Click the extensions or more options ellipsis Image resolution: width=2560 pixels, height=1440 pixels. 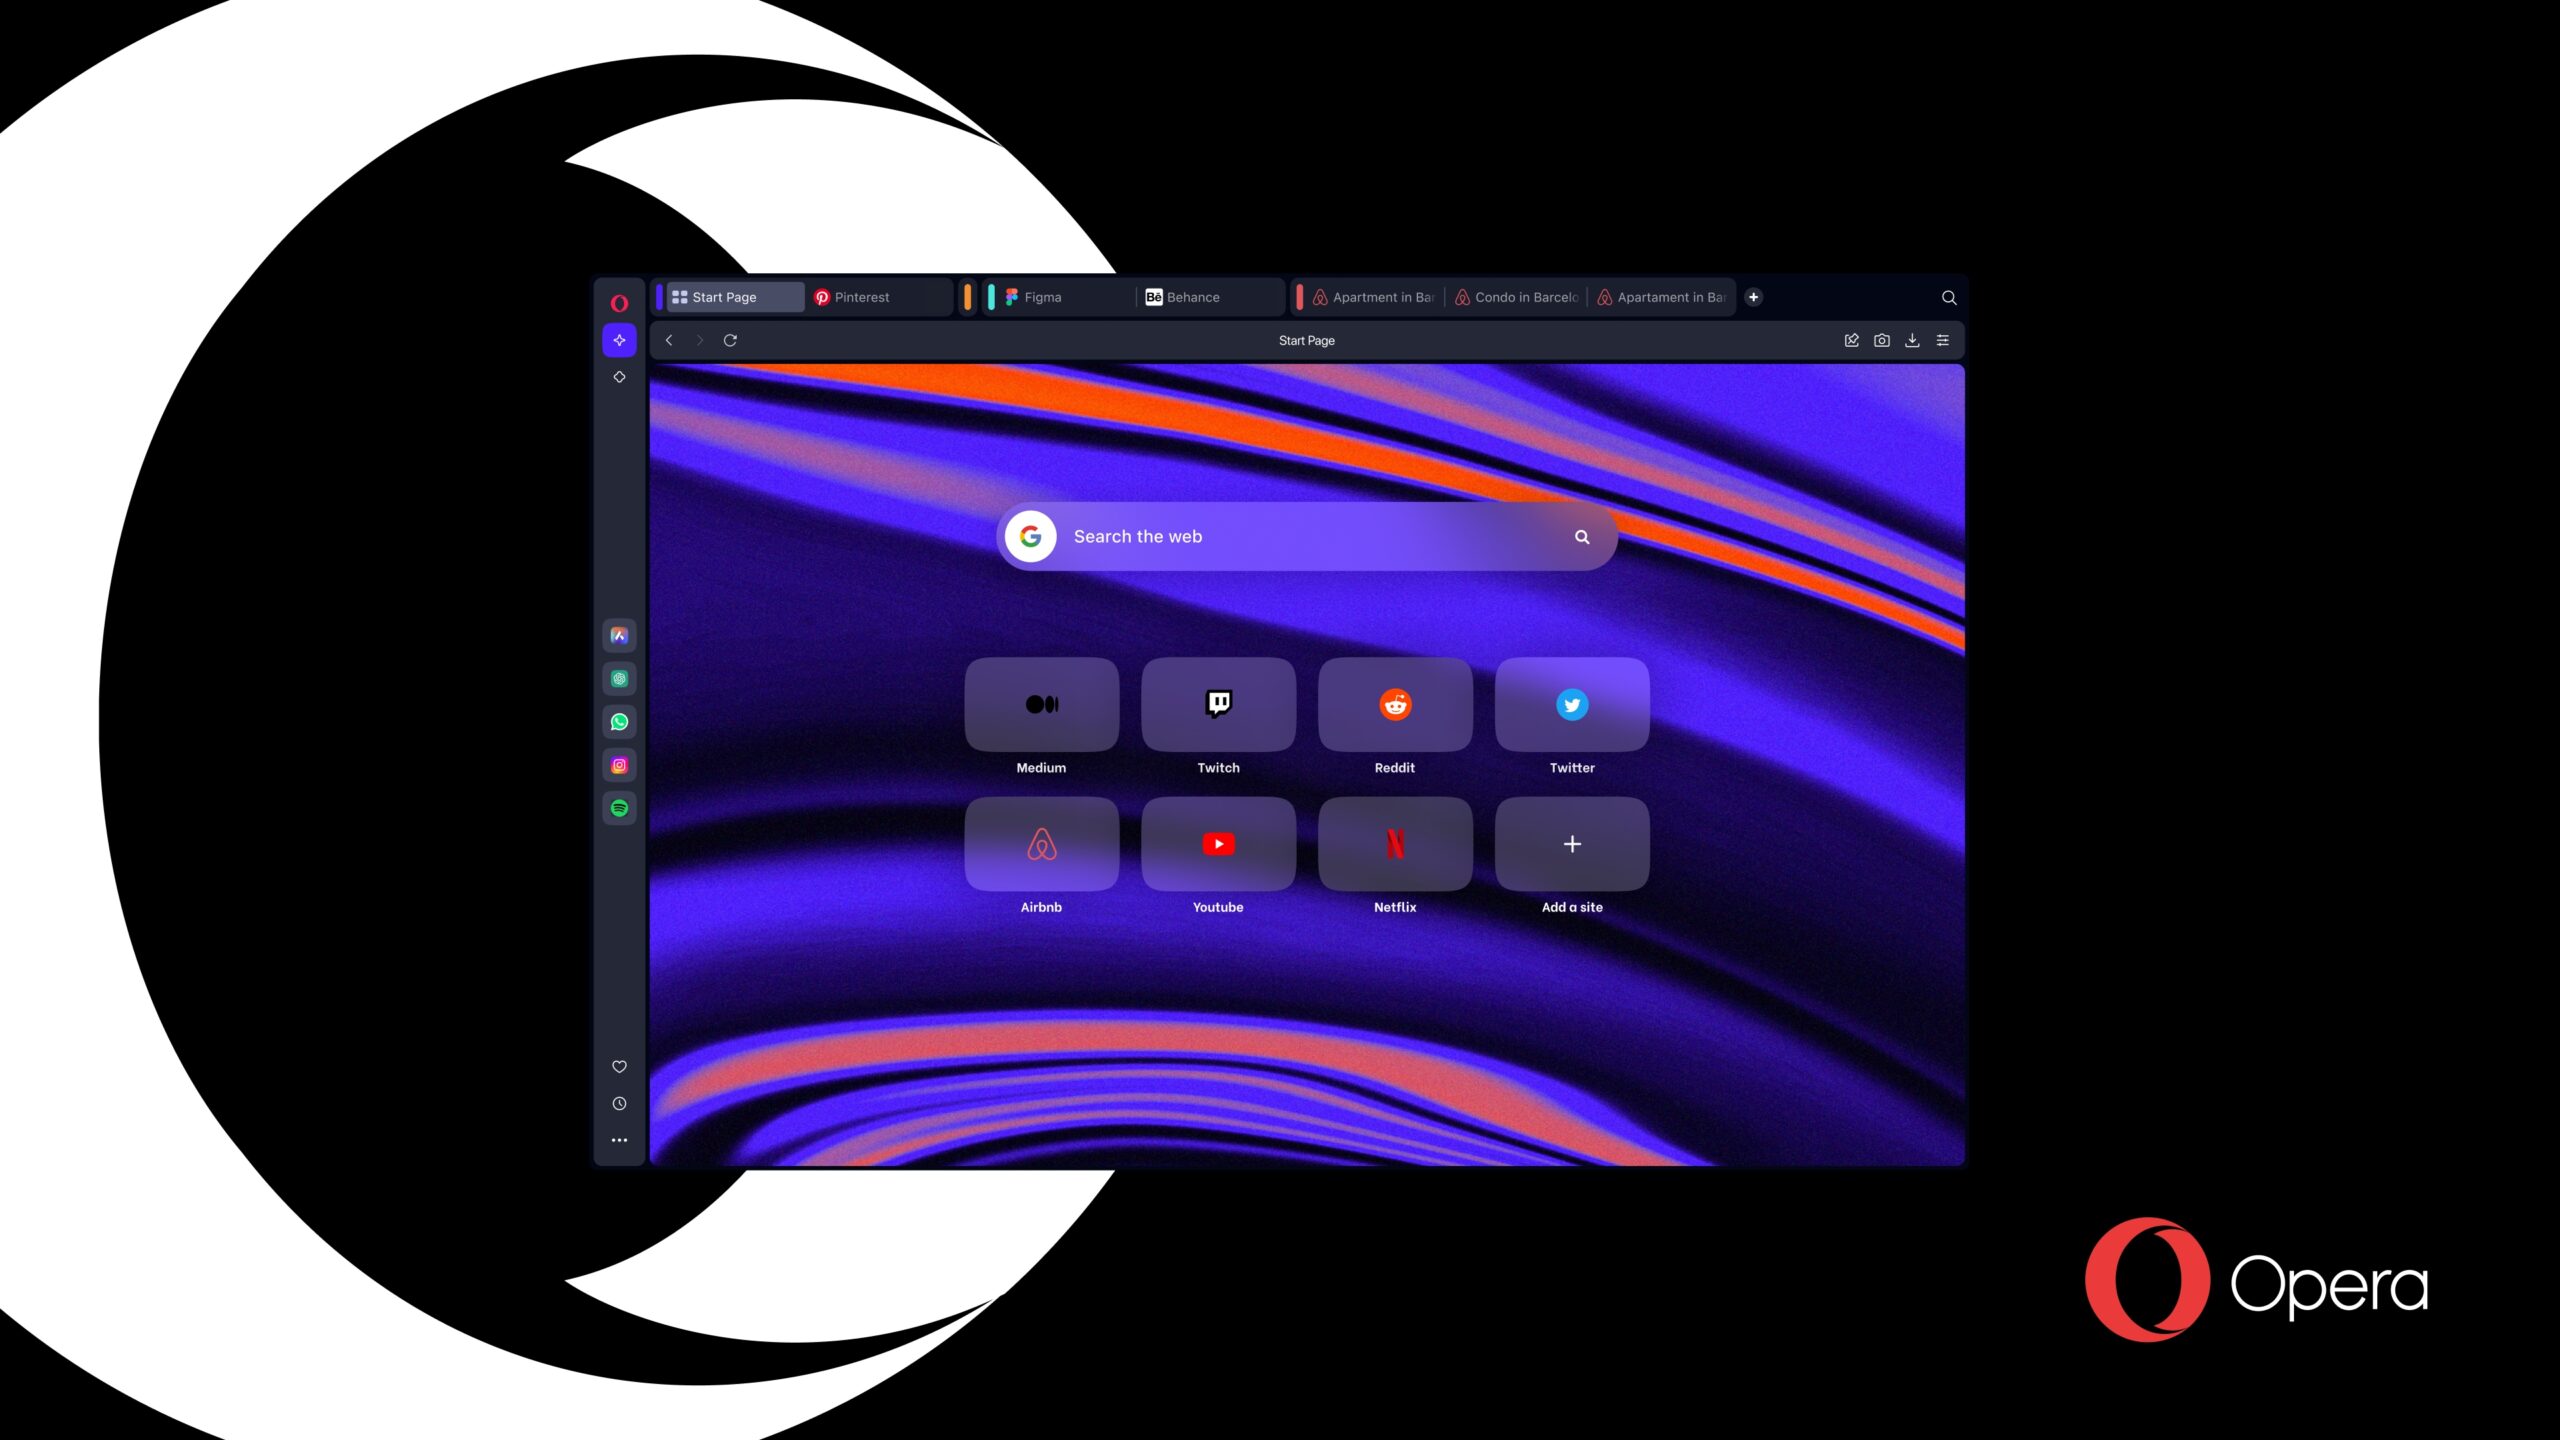pos(619,1141)
